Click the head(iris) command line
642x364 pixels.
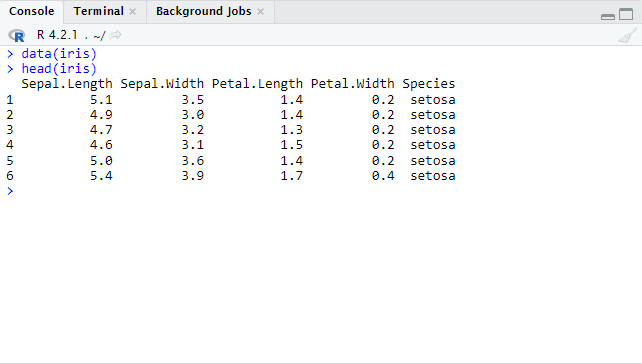(59, 69)
